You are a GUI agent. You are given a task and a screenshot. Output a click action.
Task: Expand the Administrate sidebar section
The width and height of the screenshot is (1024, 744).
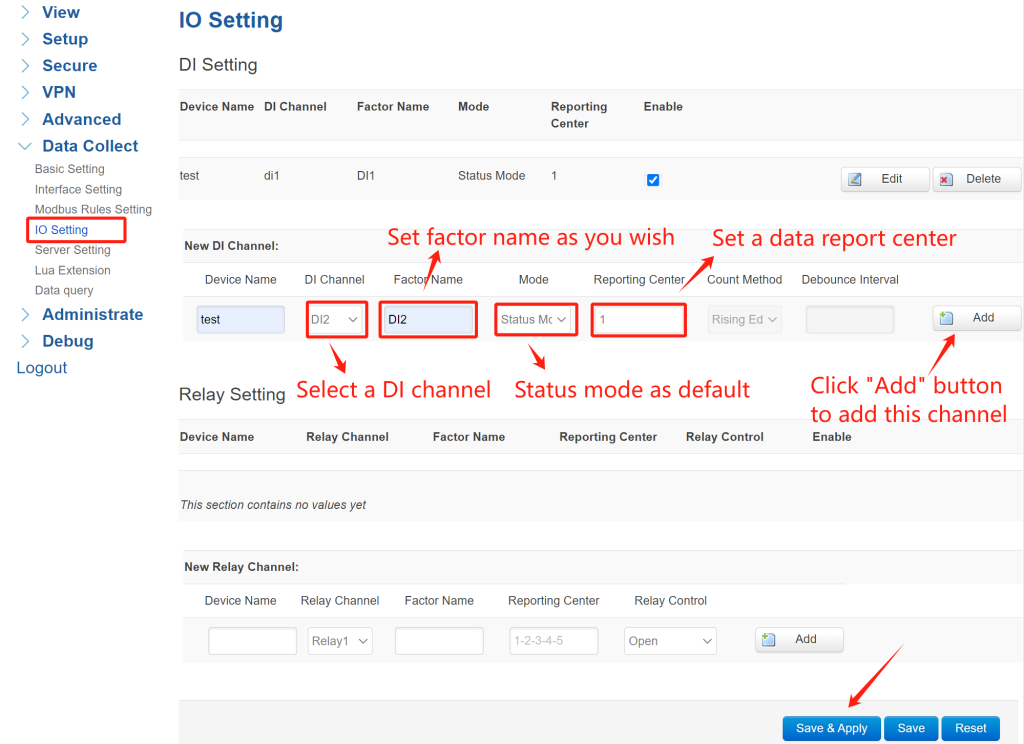tap(92, 314)
